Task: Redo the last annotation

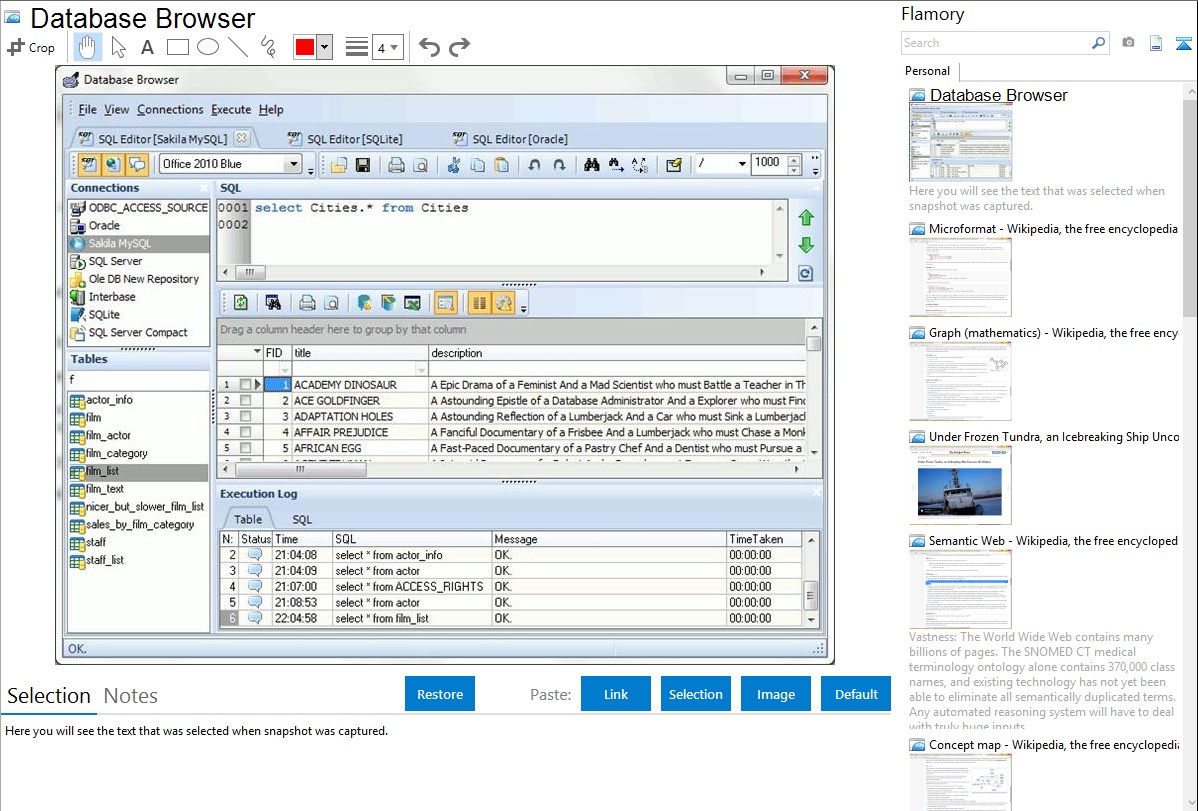Action: (x=459, y=47)
